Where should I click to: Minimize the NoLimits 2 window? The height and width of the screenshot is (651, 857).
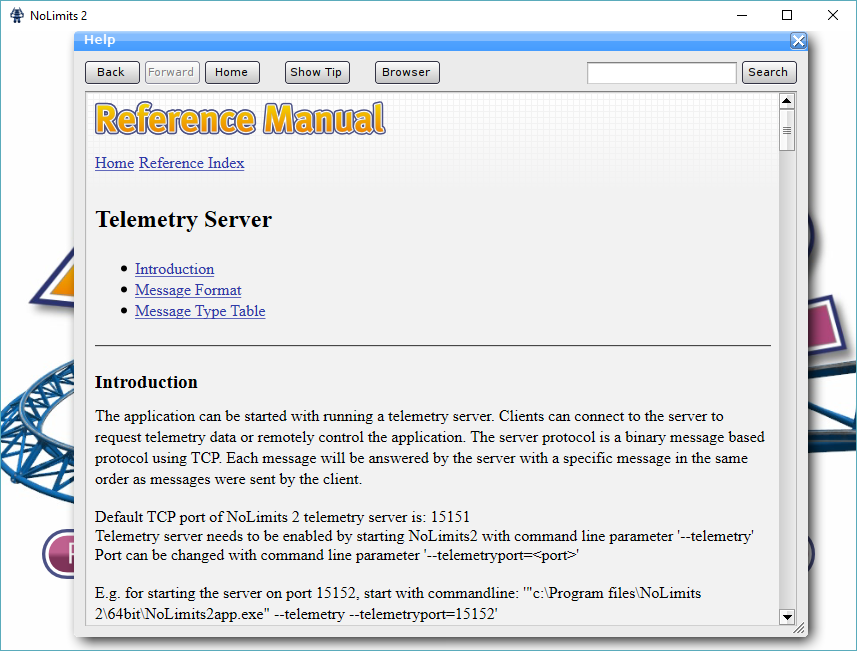click(x=742, y=15)
